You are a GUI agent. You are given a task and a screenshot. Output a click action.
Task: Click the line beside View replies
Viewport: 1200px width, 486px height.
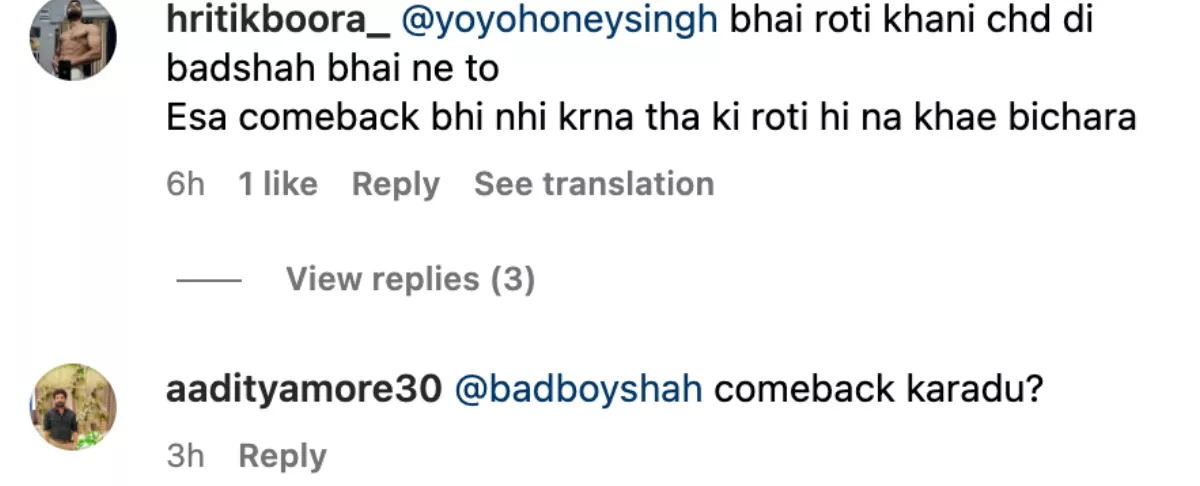click(x=209, y=281)
